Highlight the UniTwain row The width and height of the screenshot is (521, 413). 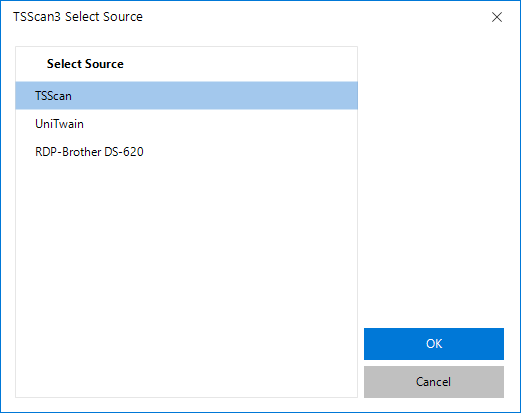pos(186,124)
